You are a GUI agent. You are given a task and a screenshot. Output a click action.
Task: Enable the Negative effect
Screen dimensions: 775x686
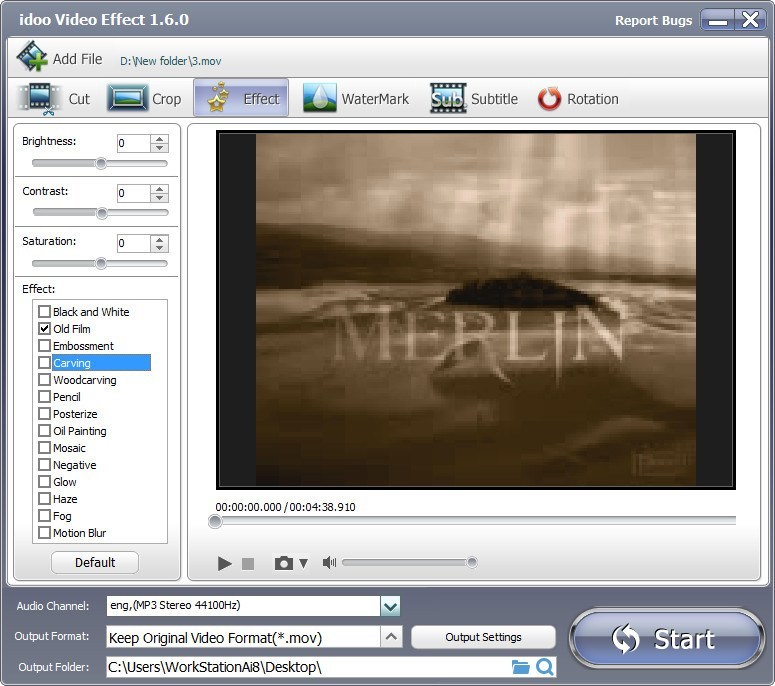pos(44,464)
